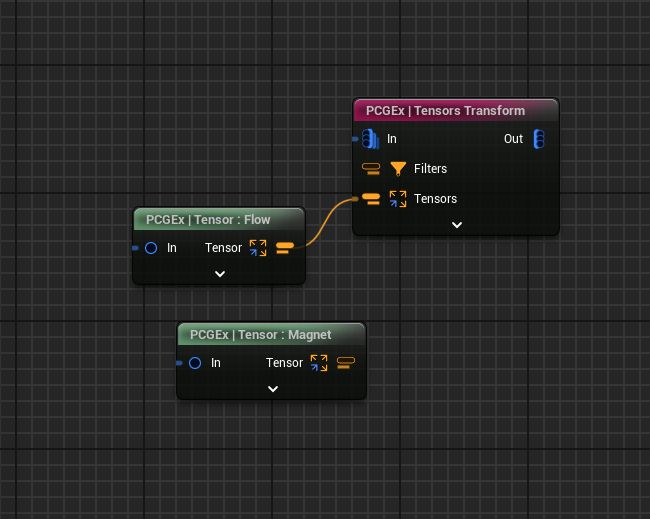Expand the Tensors Transform node chevron
This screenshot has width=650, height=519.
457,225
